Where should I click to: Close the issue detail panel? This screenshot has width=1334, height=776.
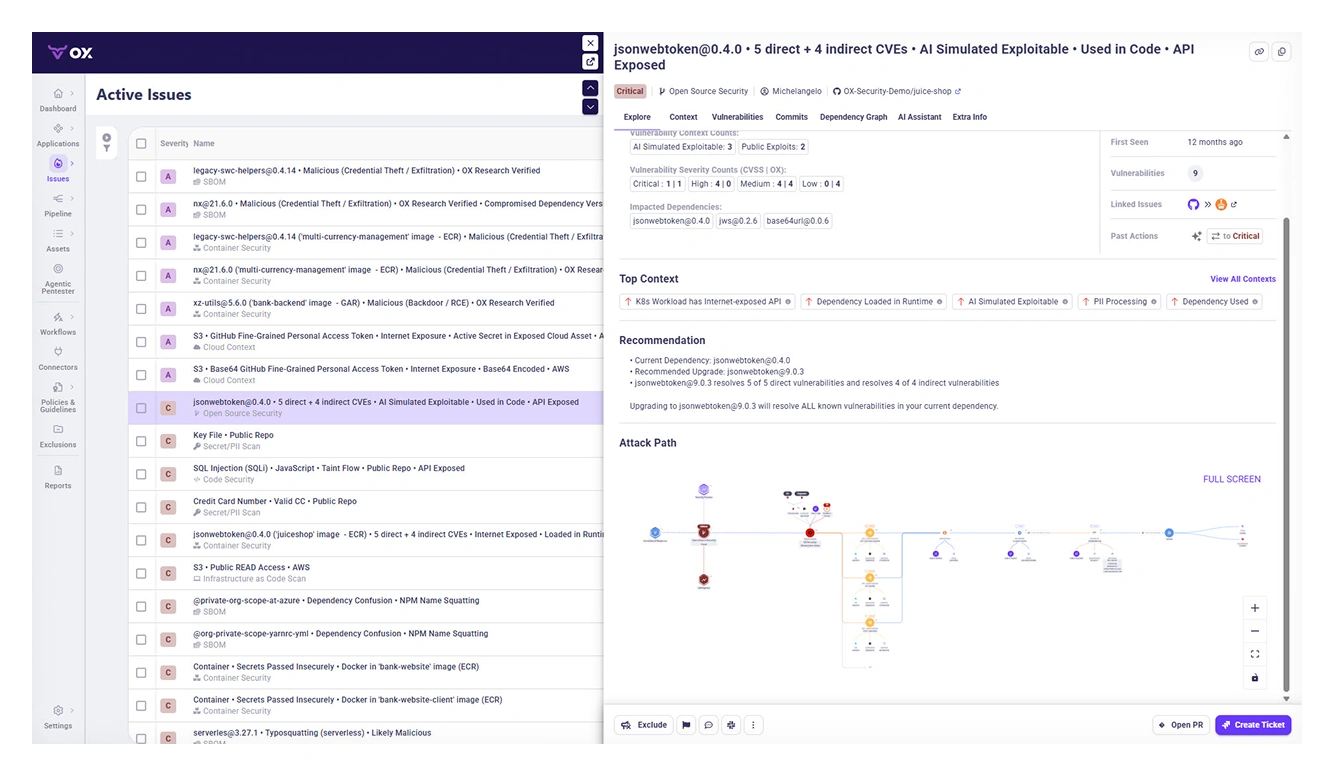point(591,43)
